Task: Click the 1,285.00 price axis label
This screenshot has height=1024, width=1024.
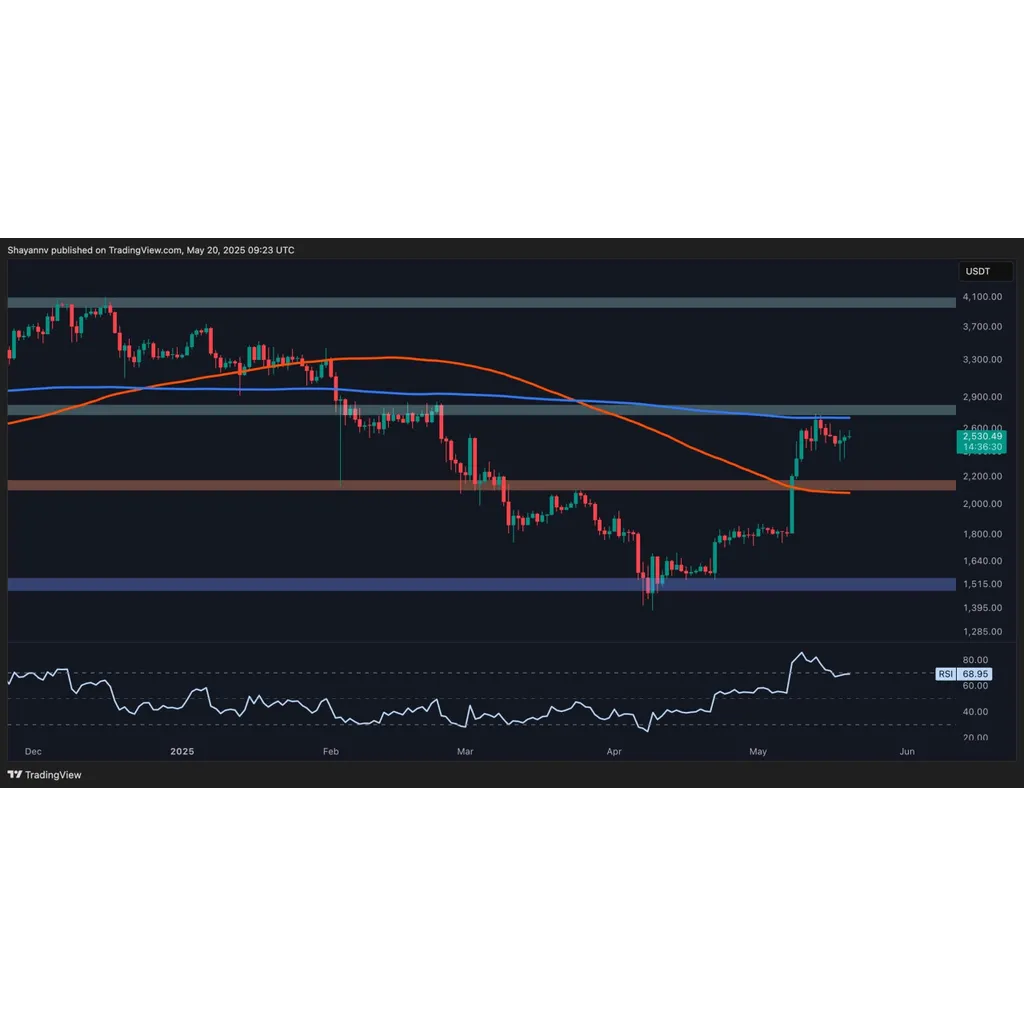Action: click(982, 632)
